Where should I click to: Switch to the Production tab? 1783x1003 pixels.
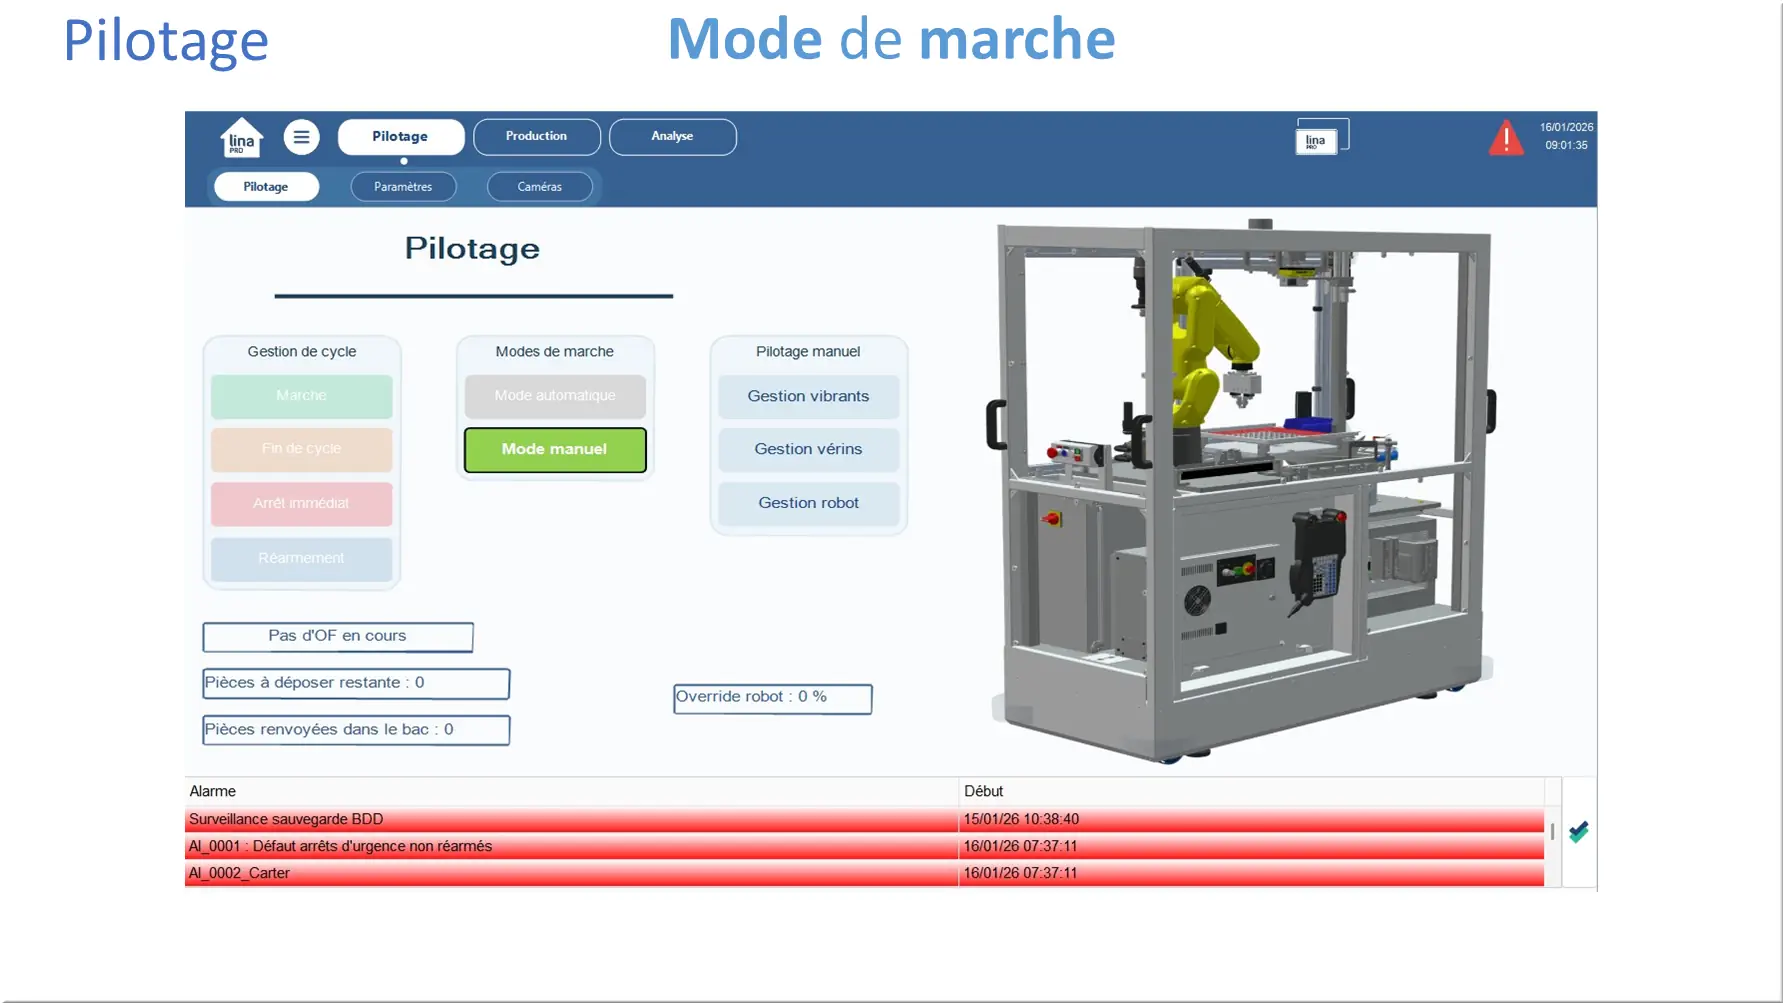[536, 137]
